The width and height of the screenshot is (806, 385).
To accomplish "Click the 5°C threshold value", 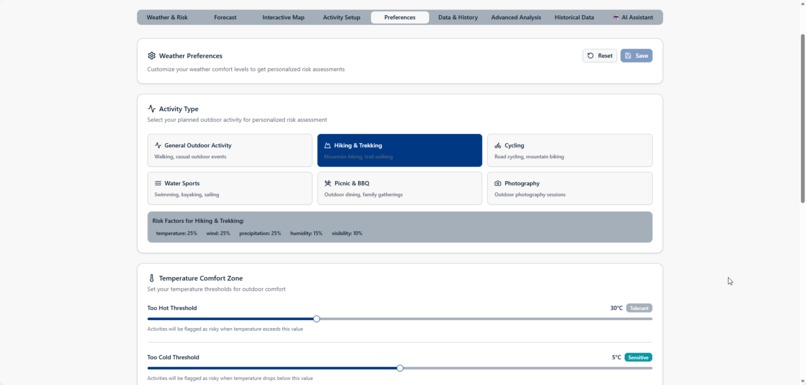I will click(x=616, y=357).
